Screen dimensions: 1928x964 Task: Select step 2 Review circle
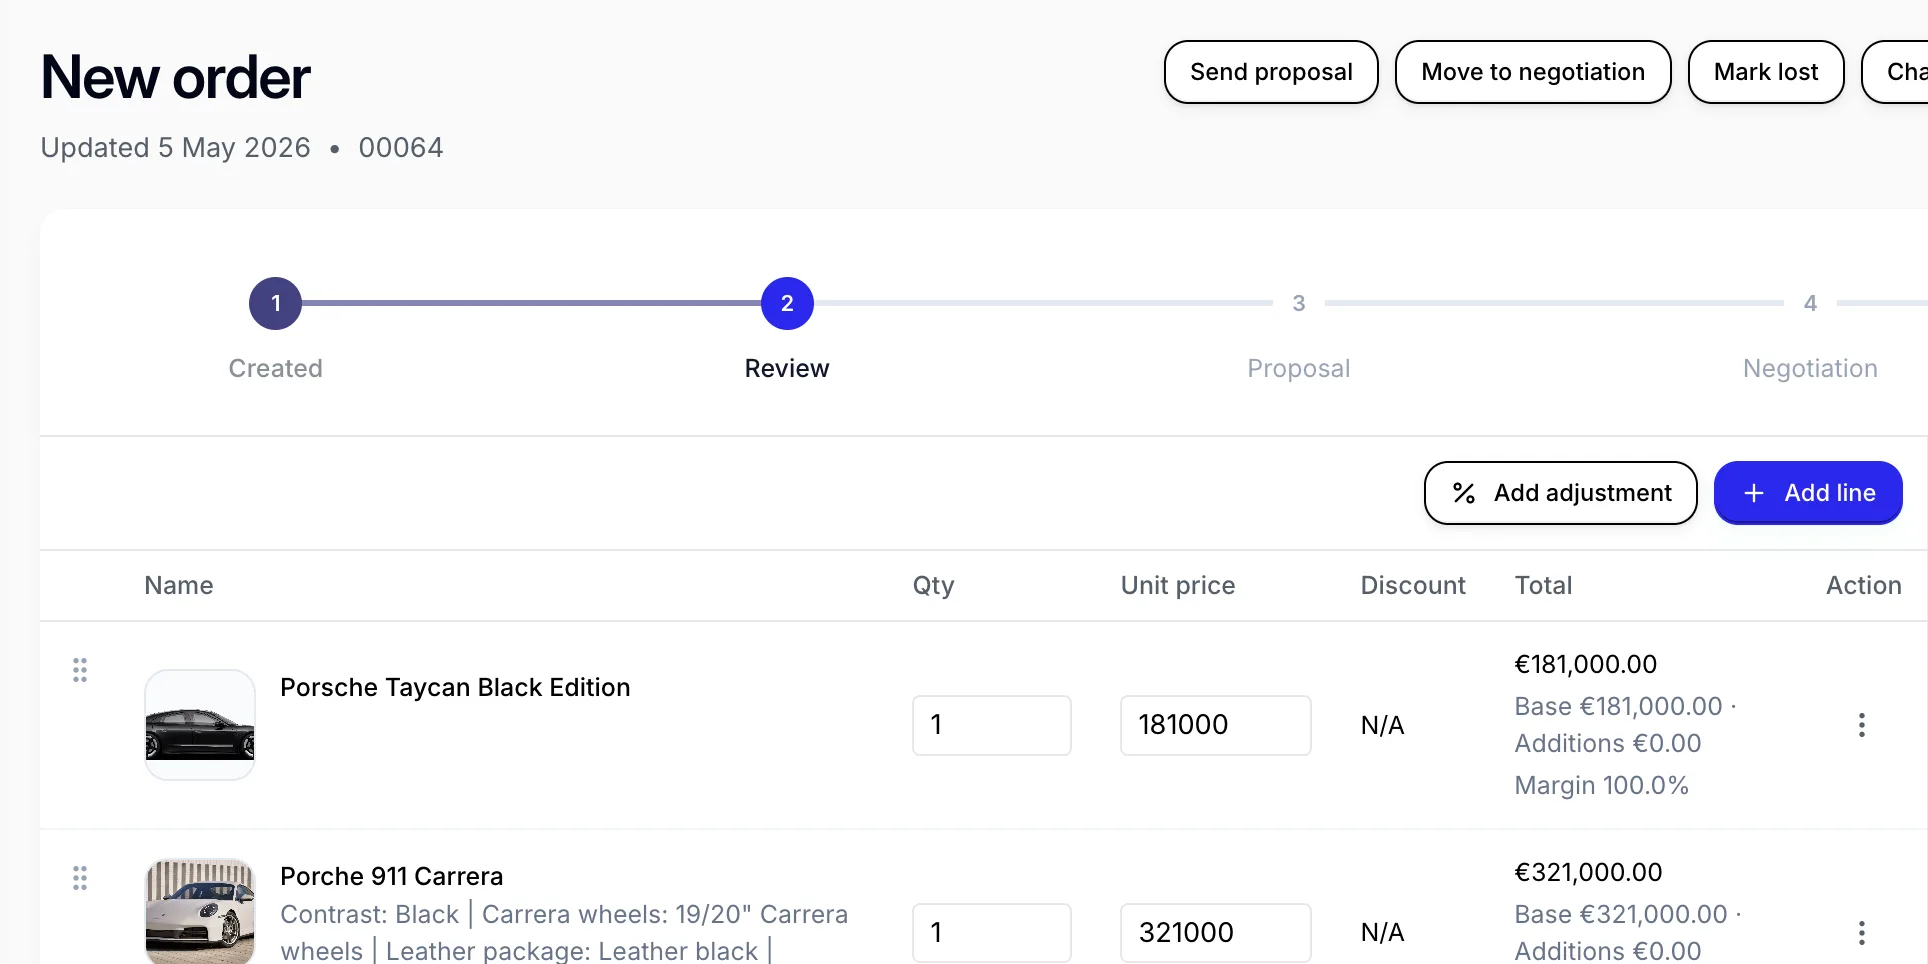pos(787,303)
